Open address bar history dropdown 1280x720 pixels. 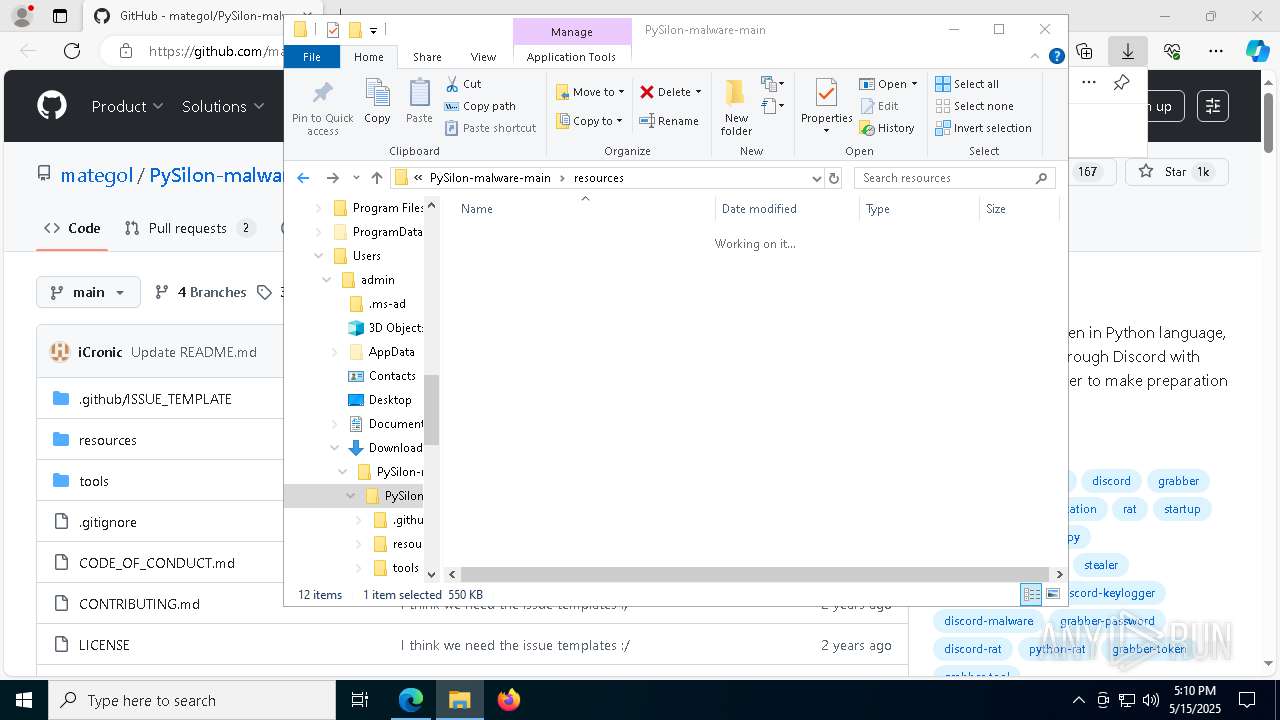pyautogui.click(x=817, y=178)
